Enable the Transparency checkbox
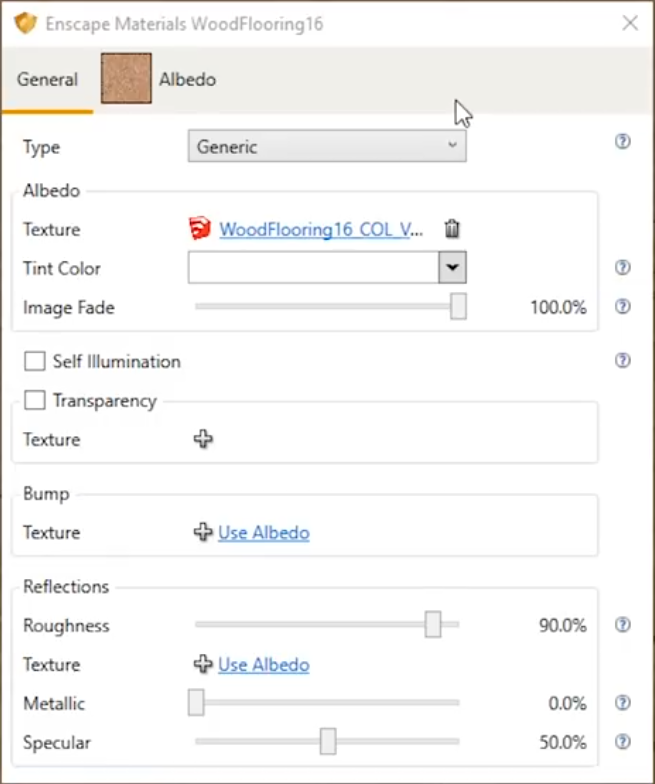 [x=34, y=400]
